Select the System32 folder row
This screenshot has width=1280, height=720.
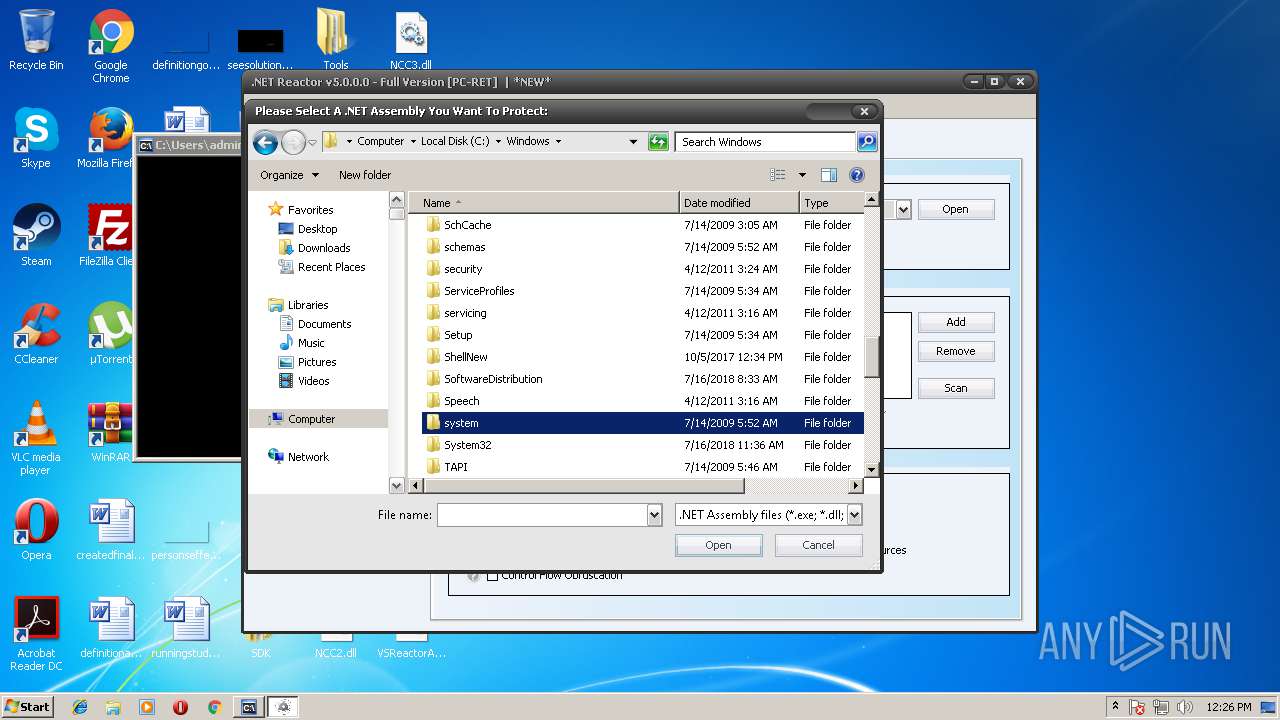643,445
